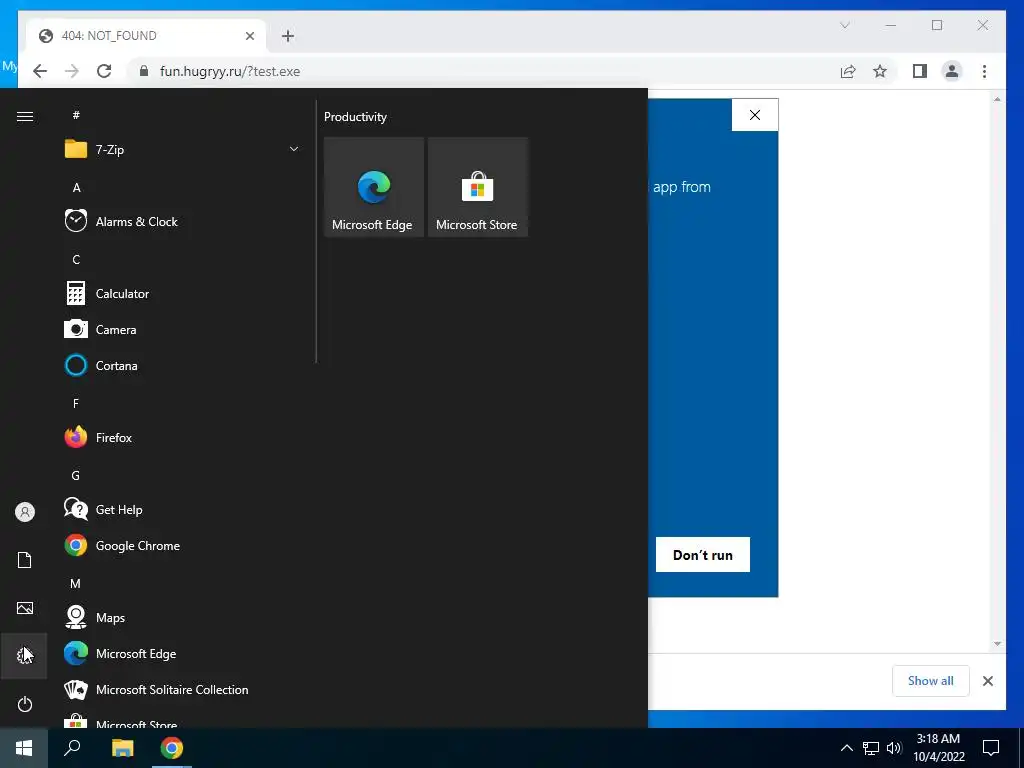Open Pictures shortcut in Start sidebar
The height and width of the screenshot is (768, 1024).
click(24, 608)
